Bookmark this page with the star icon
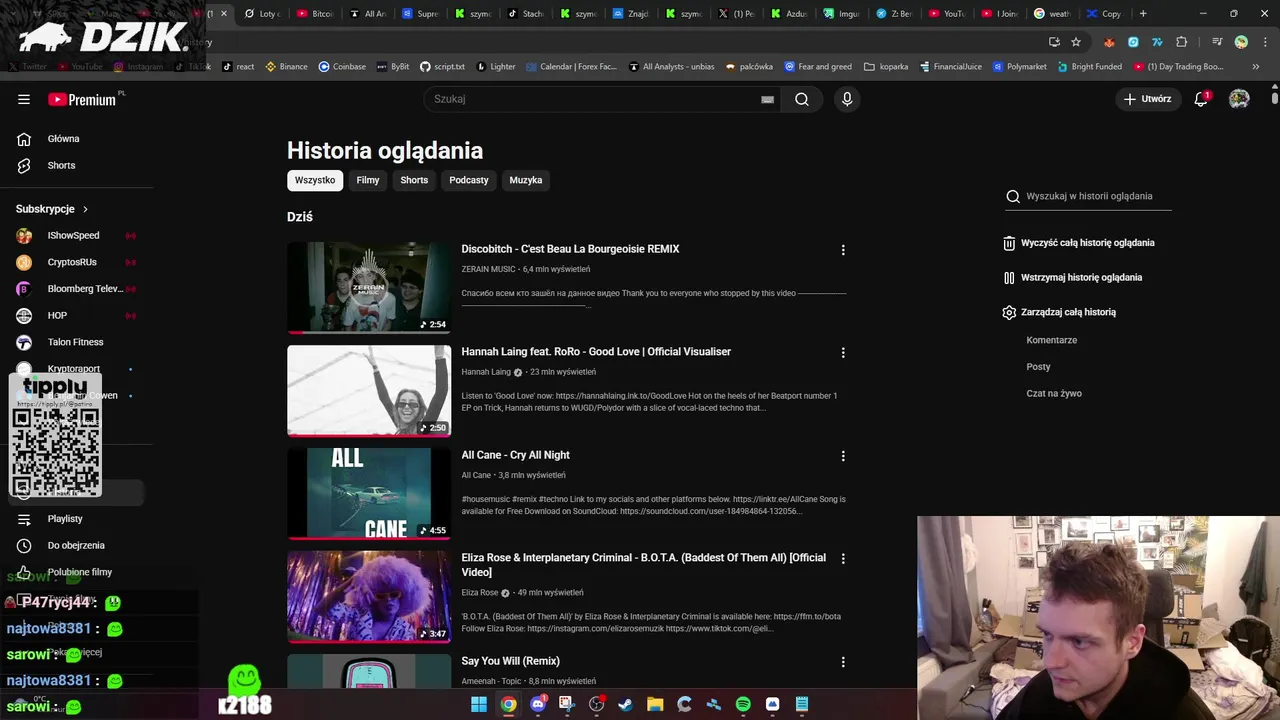 [1076, 42]
